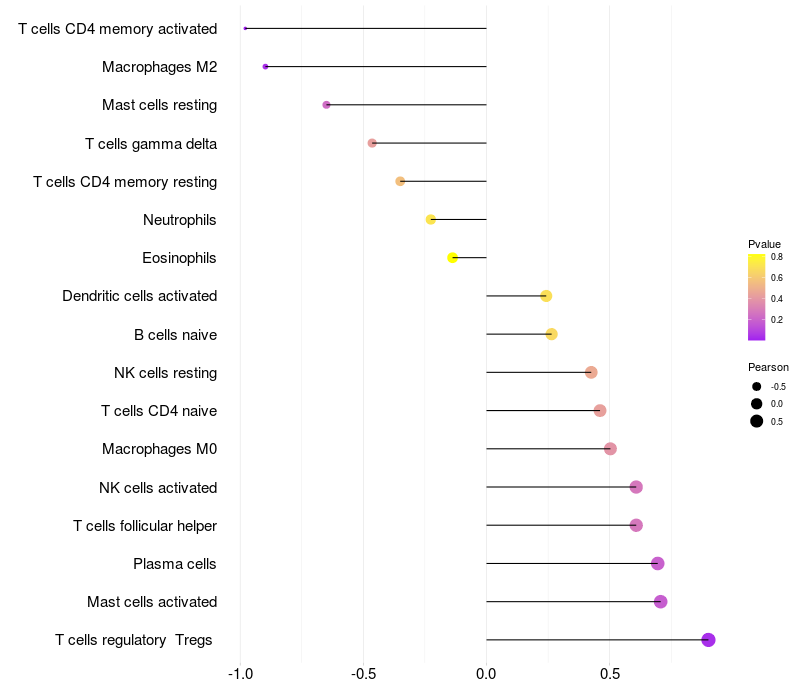Click the Pvalue color gradient bar
Image resolution: width=800 pixels, height=700 pixels.
[756, 297]
